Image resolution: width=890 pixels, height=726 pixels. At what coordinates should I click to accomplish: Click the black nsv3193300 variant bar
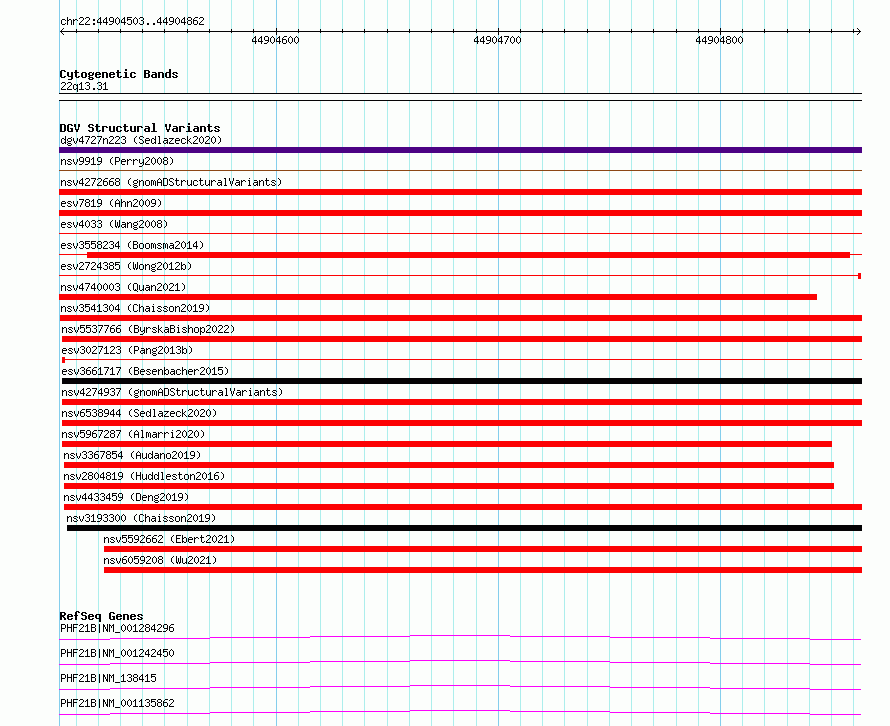(x=464, y=528)
